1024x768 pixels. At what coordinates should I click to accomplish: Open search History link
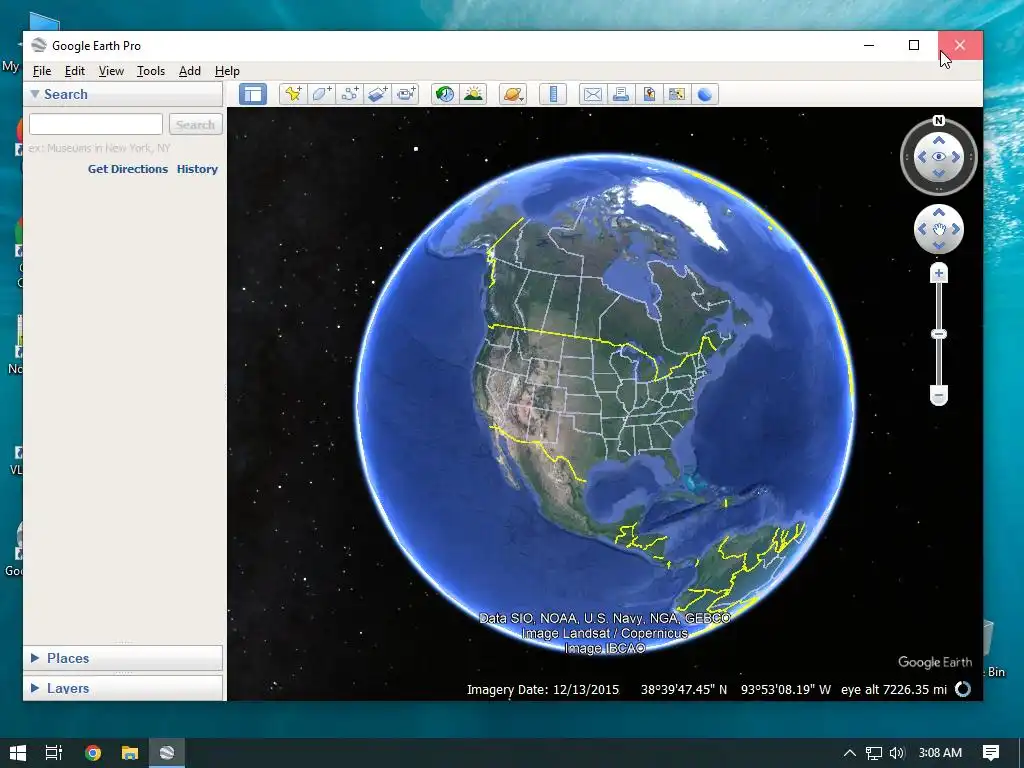click(x=197, y=168)
